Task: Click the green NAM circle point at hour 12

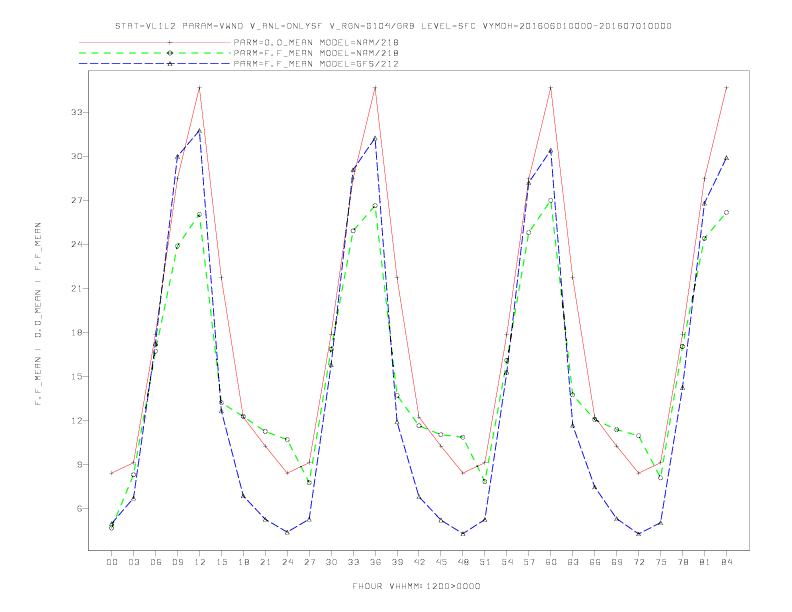Action: pos(200,215)
